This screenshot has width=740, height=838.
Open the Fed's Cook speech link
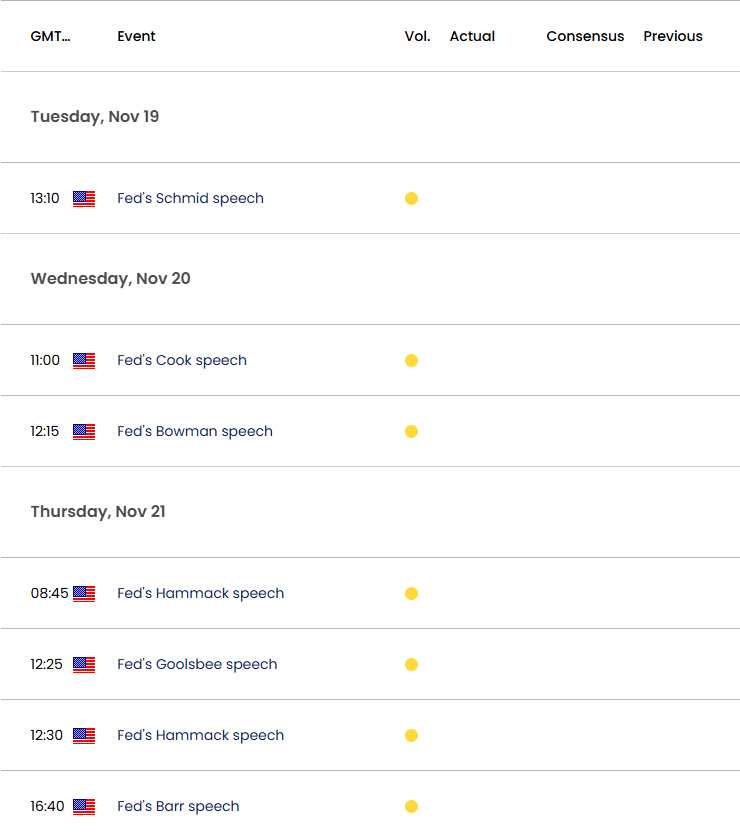(182, 360)
